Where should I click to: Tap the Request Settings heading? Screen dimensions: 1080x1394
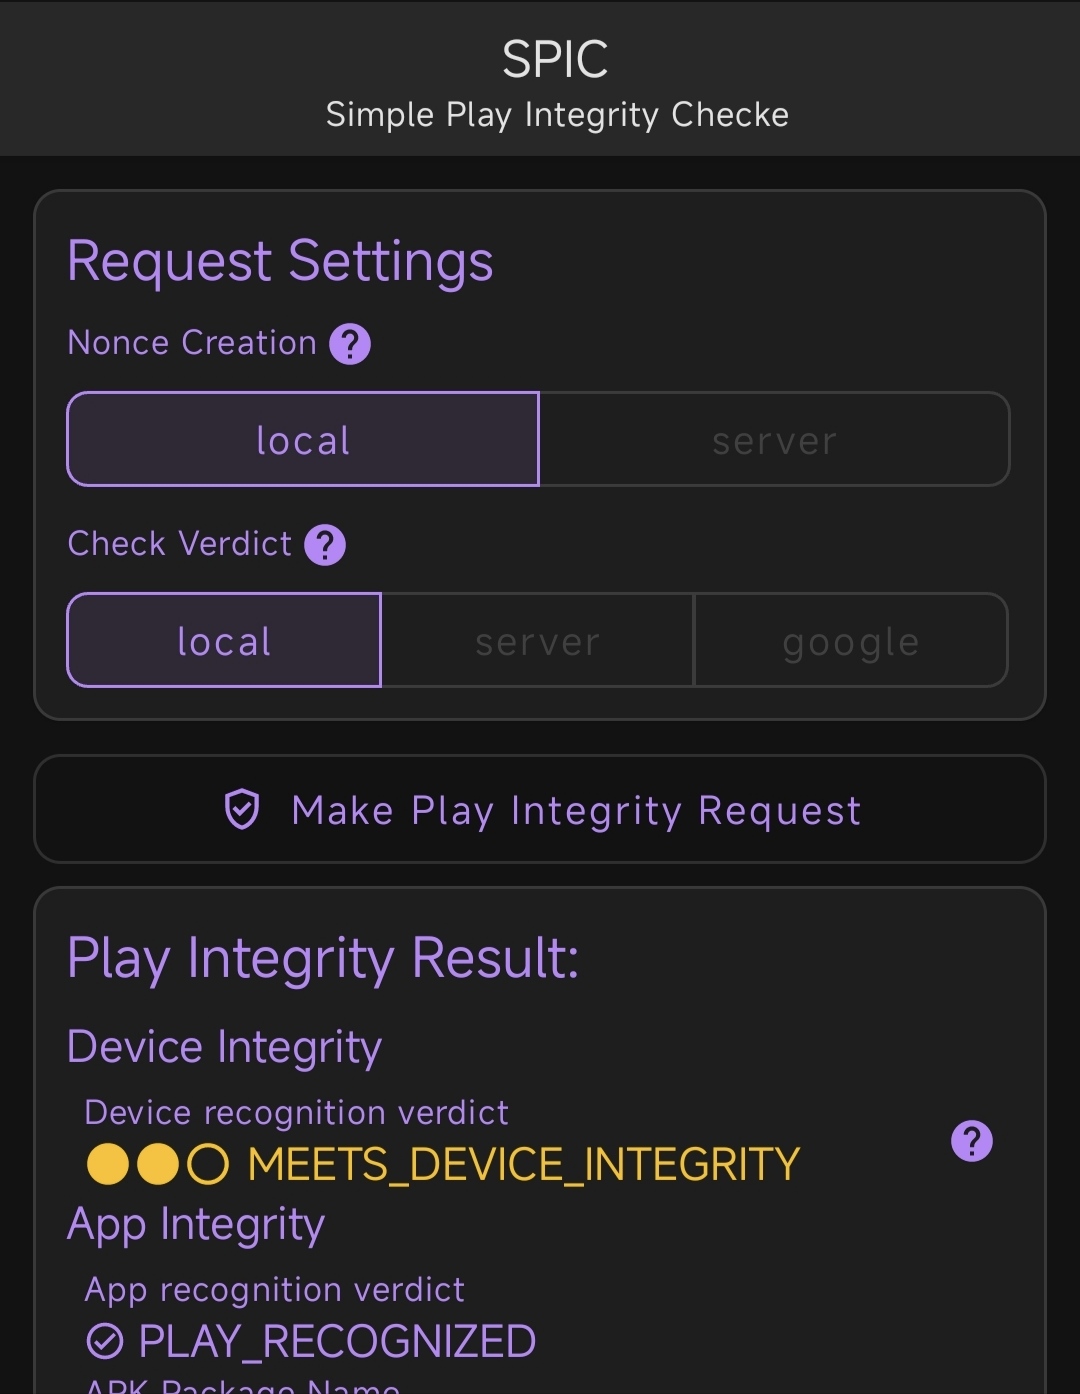click(x=280, y=262)
